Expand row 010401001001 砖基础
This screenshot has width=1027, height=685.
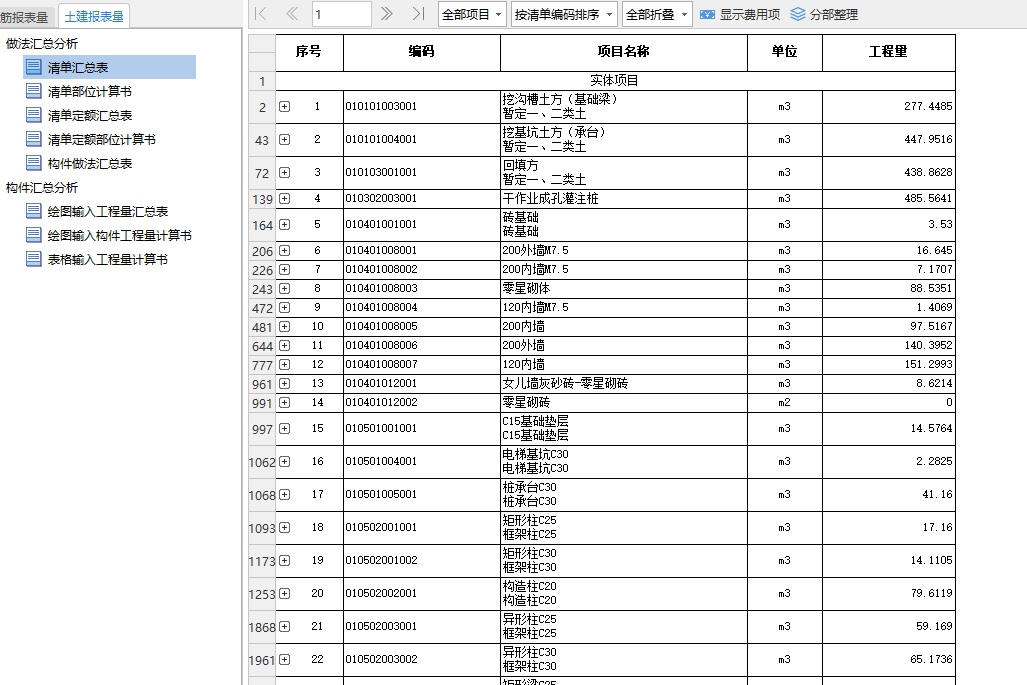(284, 225)
